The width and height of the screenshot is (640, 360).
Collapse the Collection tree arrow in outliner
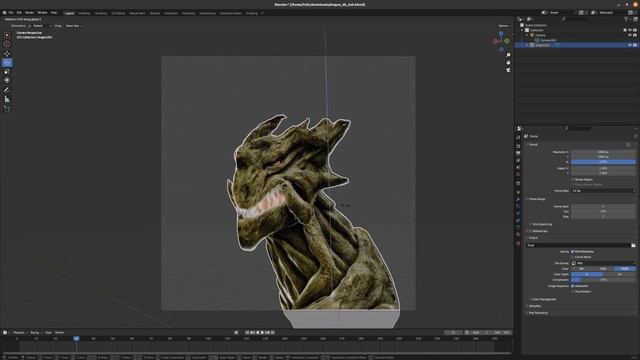pyautogui.click(x=522, y=30)
